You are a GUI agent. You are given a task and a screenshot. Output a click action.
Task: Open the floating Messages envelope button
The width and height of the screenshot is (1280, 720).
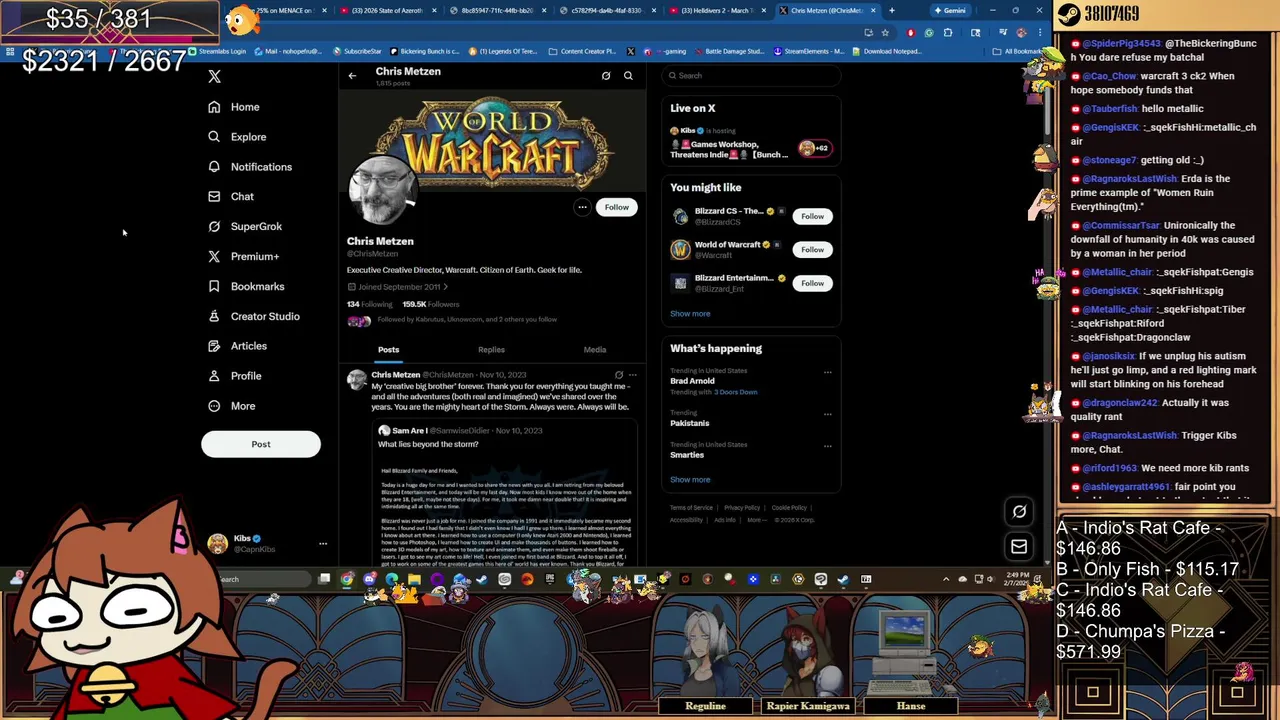pos(1019,547)
